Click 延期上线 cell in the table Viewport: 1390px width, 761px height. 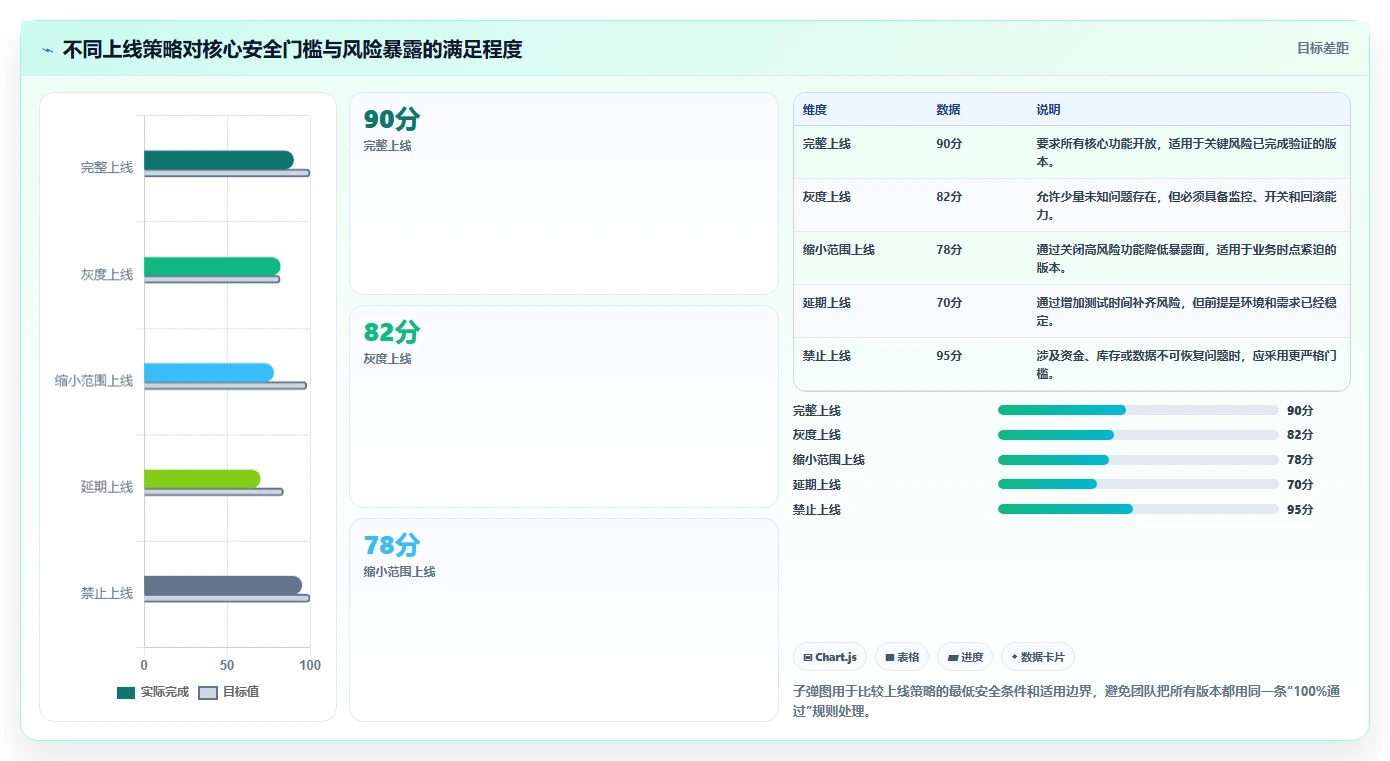(x=827, y=303)
